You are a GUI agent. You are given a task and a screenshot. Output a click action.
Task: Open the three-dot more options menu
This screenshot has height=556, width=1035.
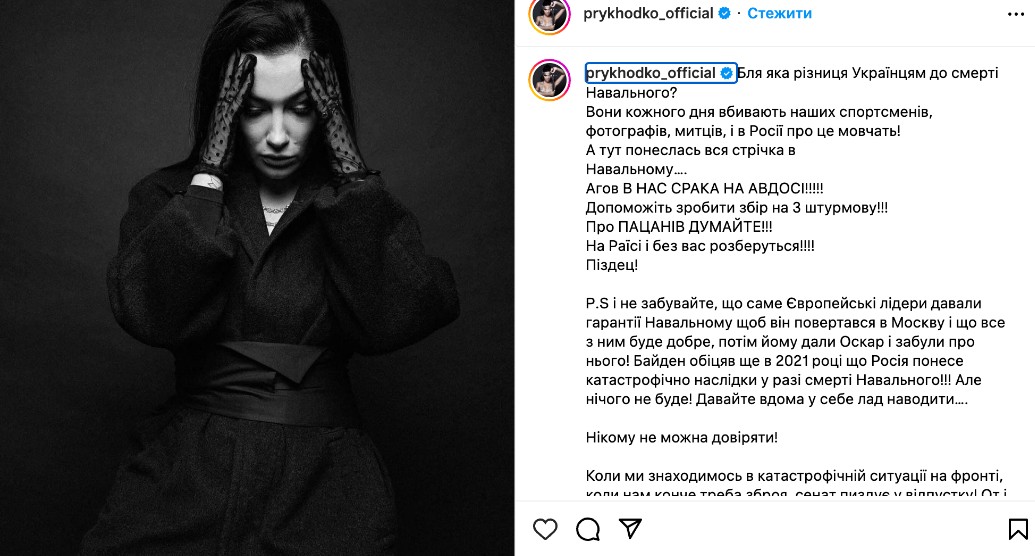pyautogui.click(x=1016, y=14)
